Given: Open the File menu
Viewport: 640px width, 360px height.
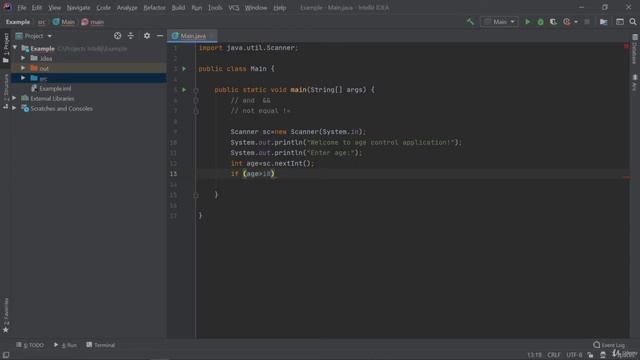Looking at the screenshot, I should 22,8.
